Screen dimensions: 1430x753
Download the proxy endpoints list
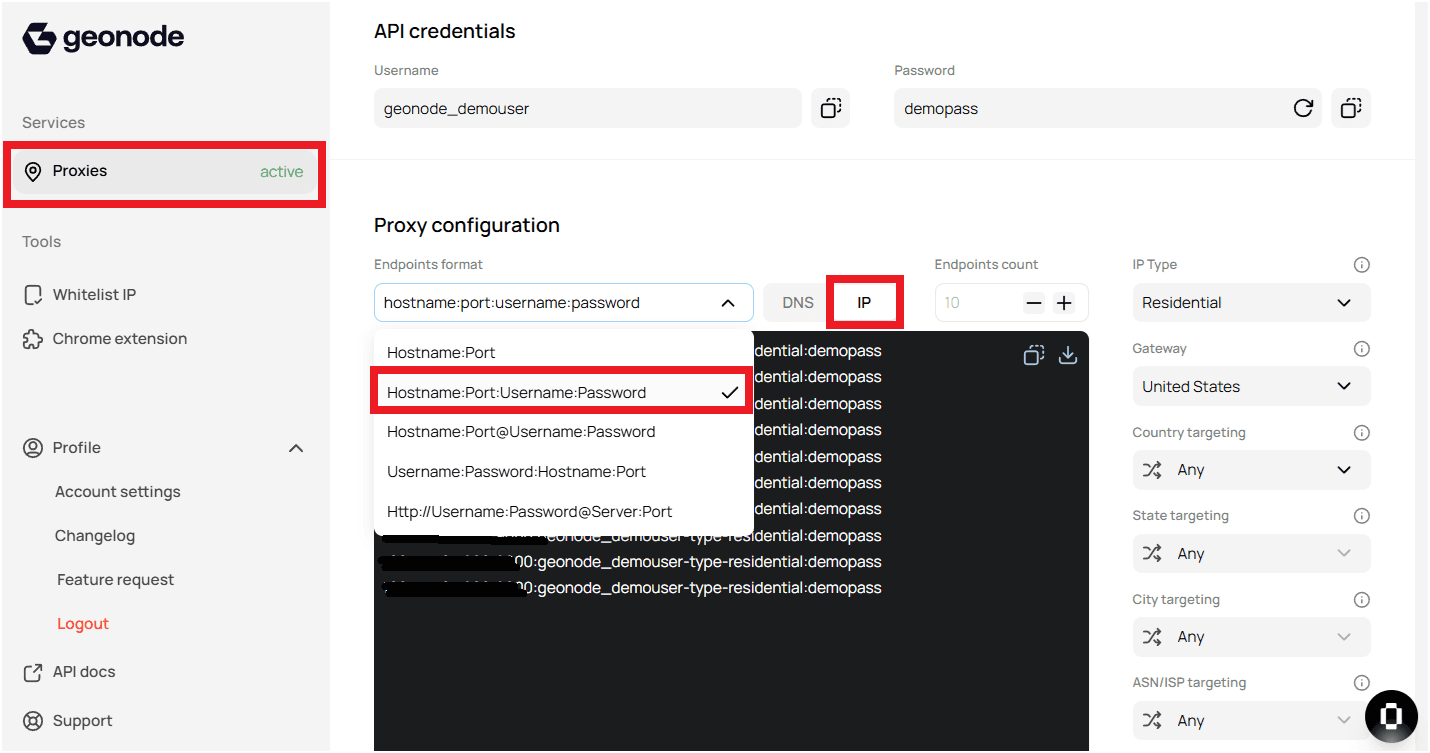pyautogui.click(x=1068, y=354)
